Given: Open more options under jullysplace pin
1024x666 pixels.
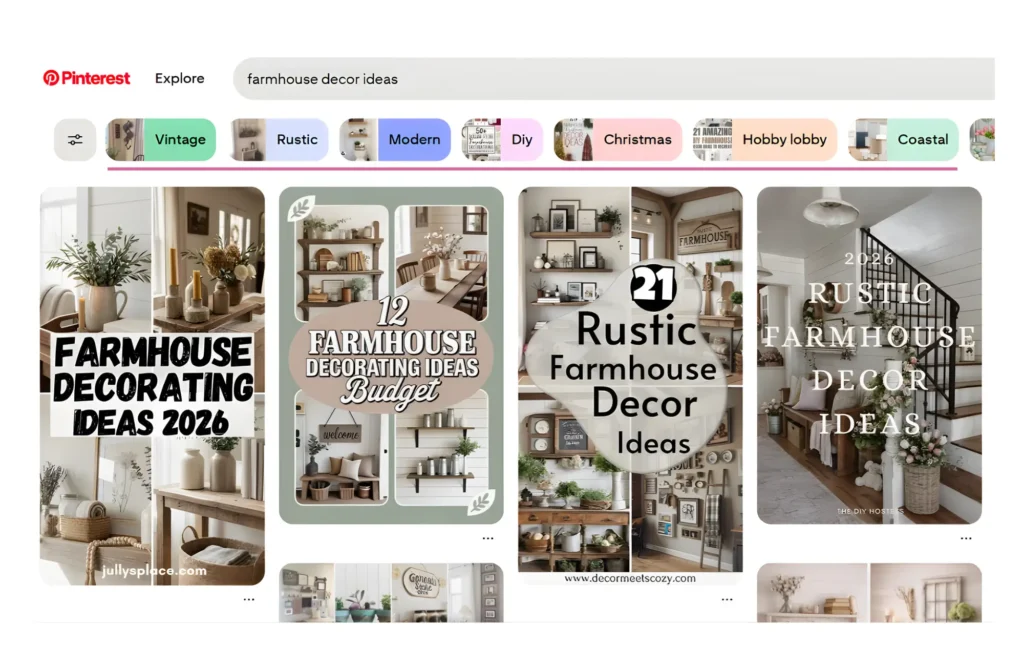Looking at the screenshot, I should click(248, 599).
